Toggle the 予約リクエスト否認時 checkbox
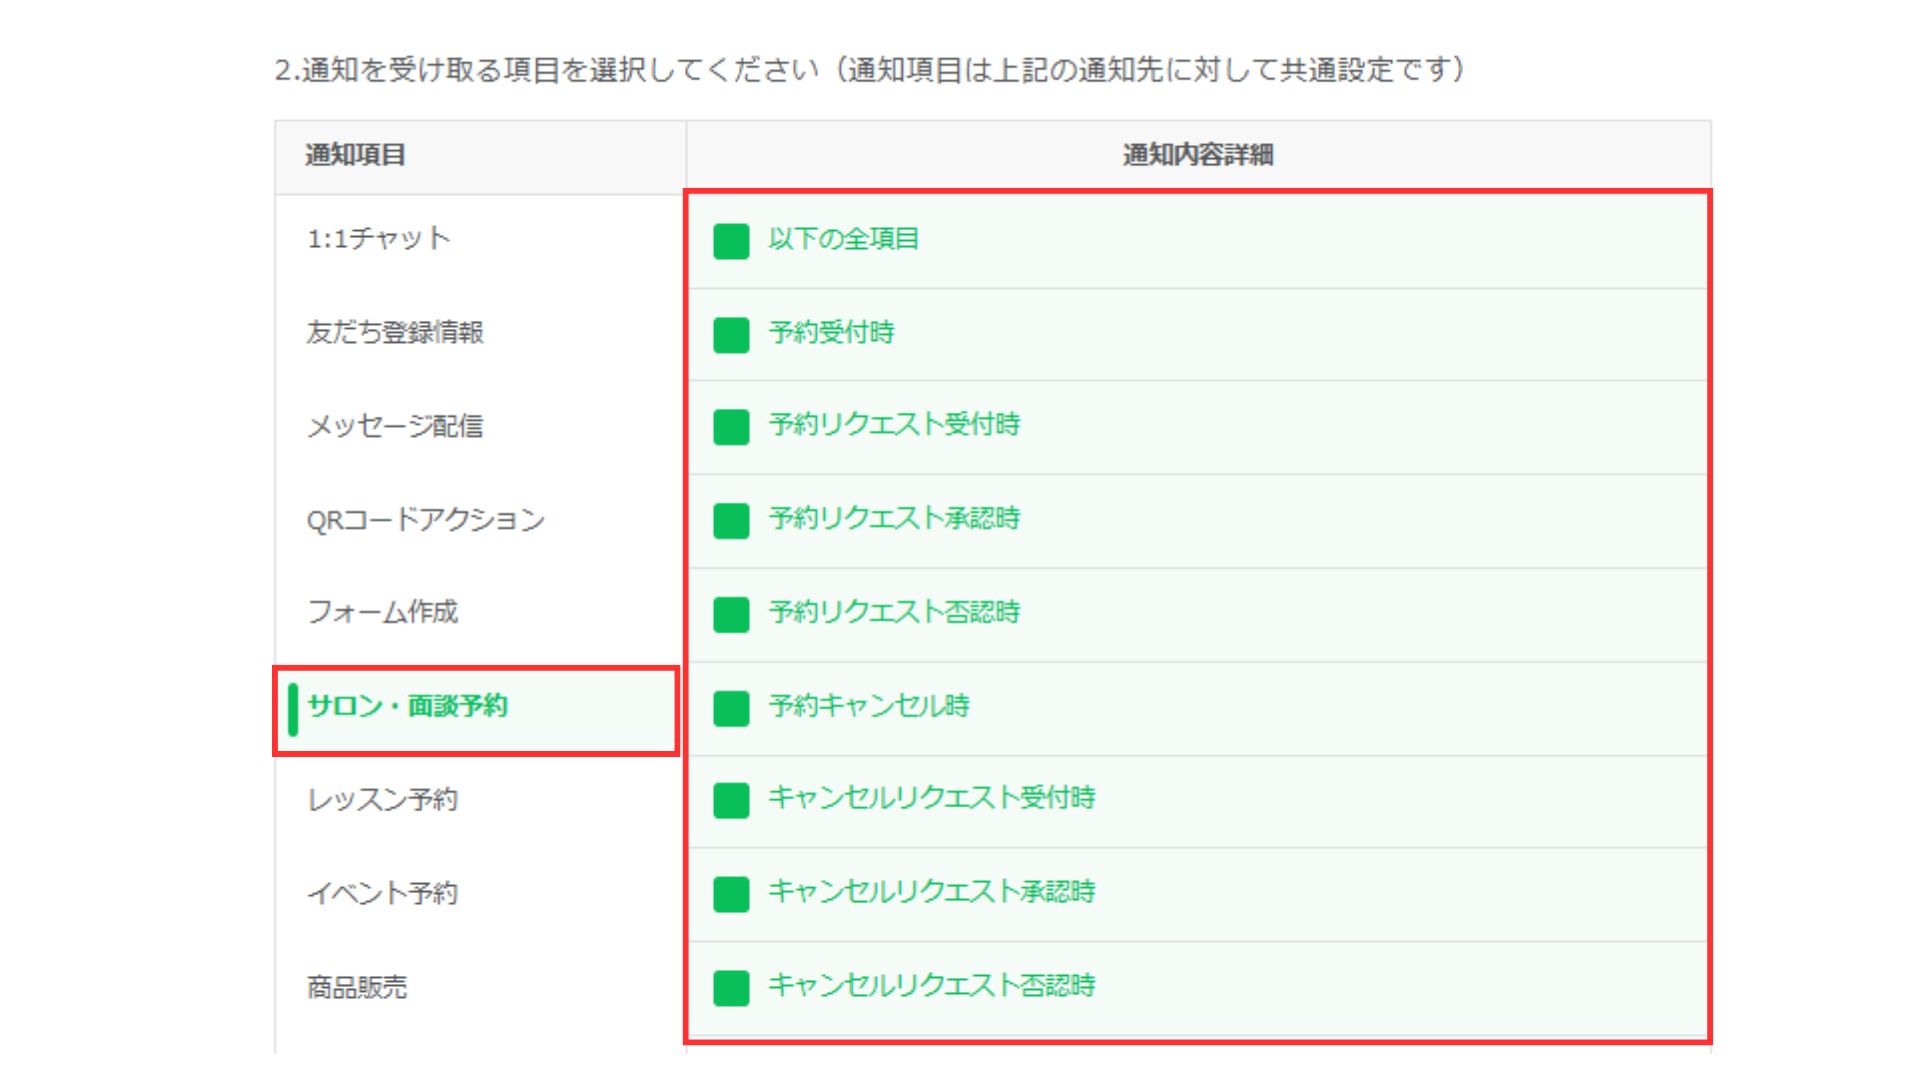This screenshot has height=1080, width=1920. [731, 615]
